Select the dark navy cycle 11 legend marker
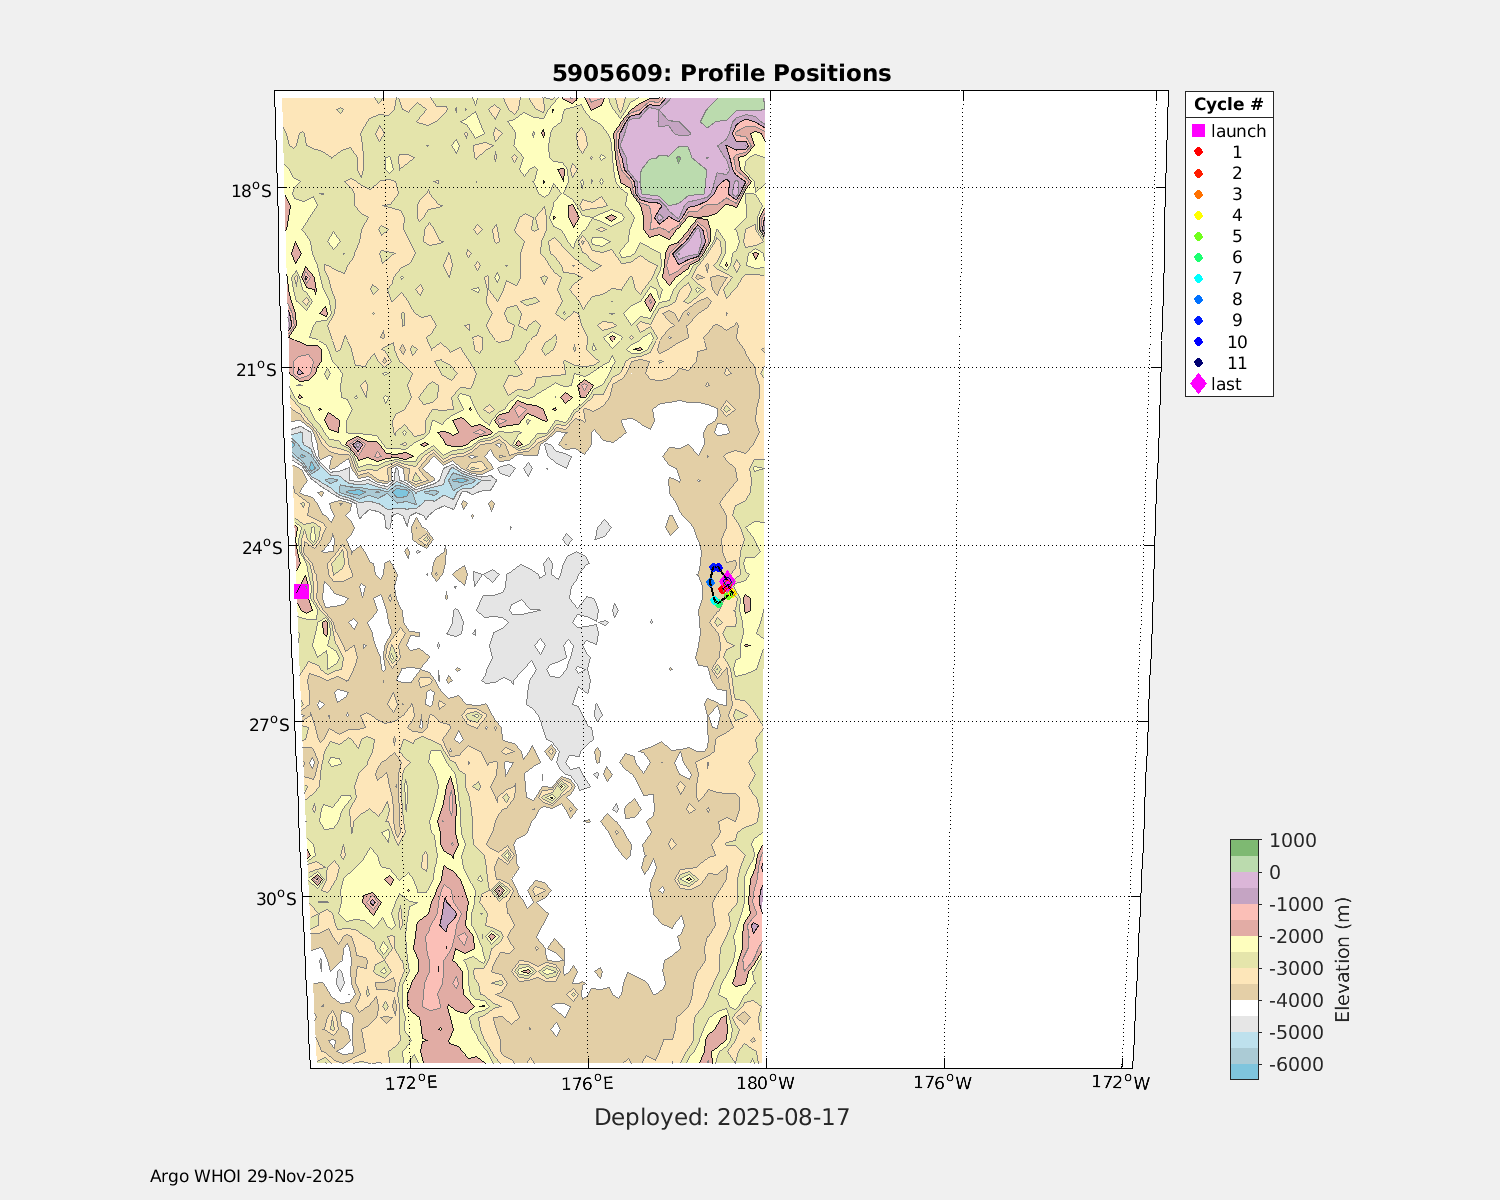1500x1200 pixels. [x=1198, y=363]
